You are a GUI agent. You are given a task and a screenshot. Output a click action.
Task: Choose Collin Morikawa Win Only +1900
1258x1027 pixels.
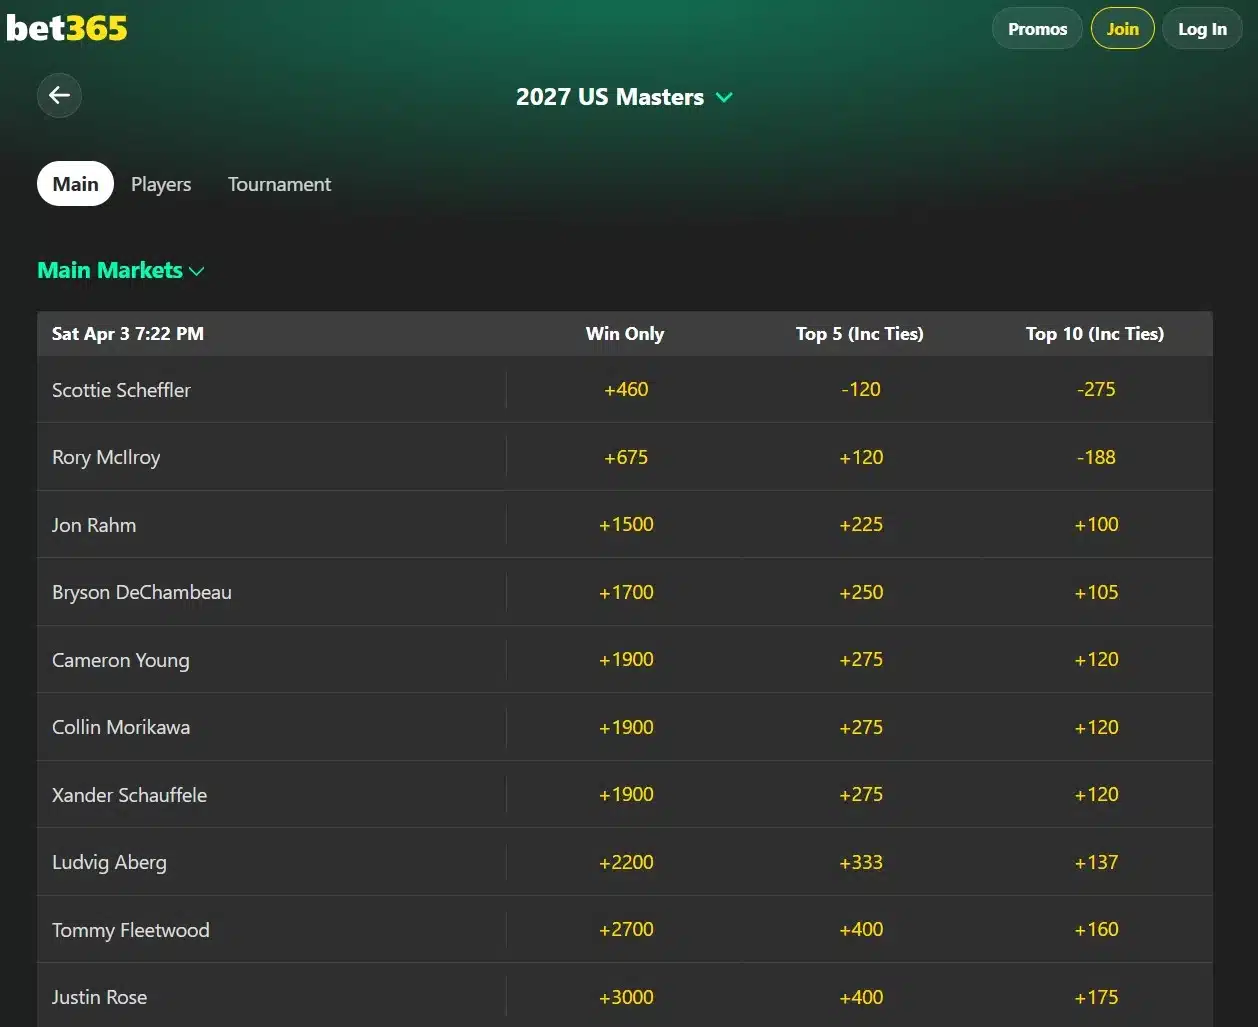tap(626, 727)
